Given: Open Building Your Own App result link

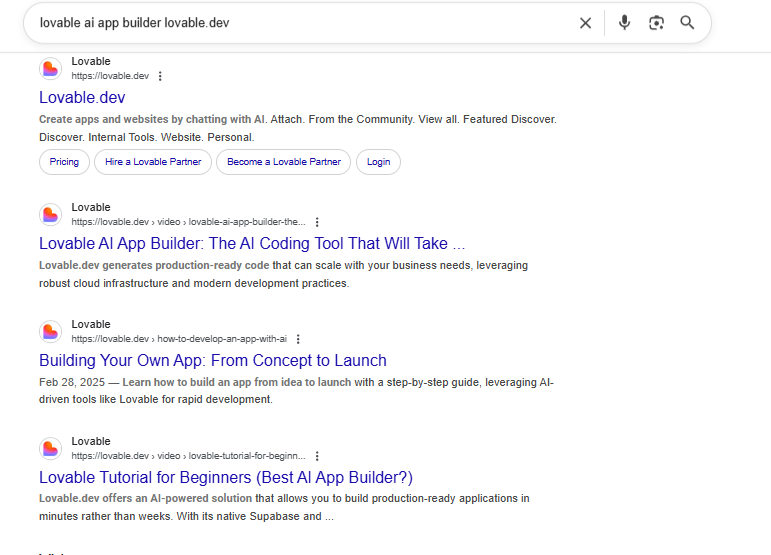Looking at the screenshot, I should click(212, 360).
